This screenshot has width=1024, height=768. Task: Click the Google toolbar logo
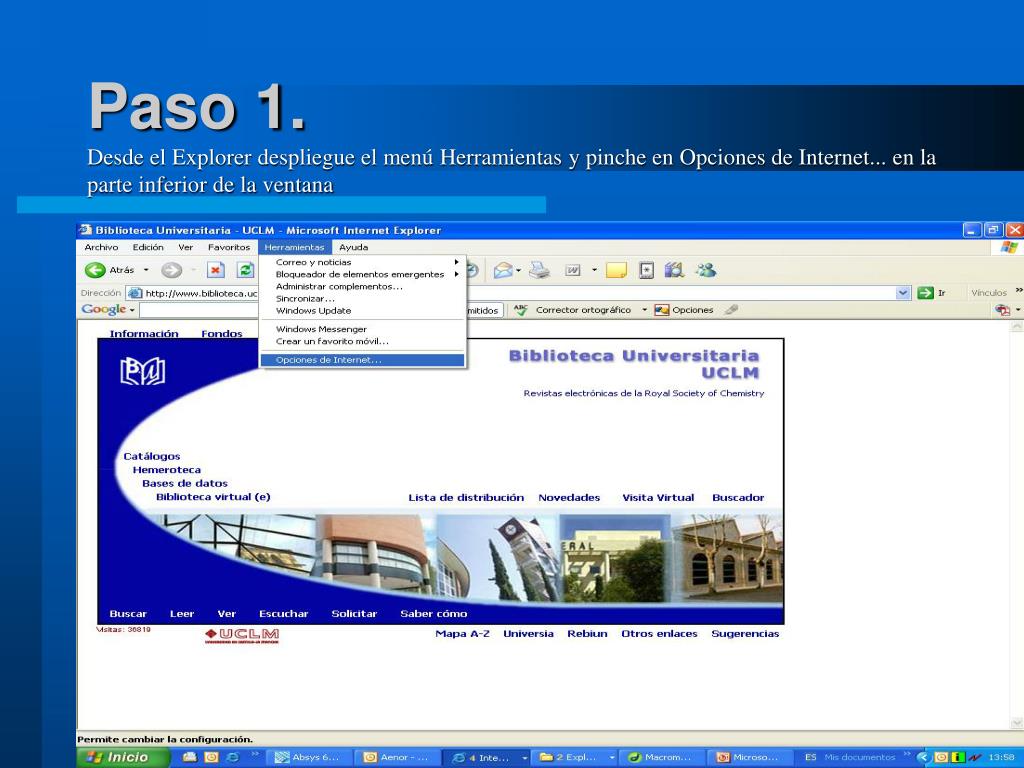point(103,310)
